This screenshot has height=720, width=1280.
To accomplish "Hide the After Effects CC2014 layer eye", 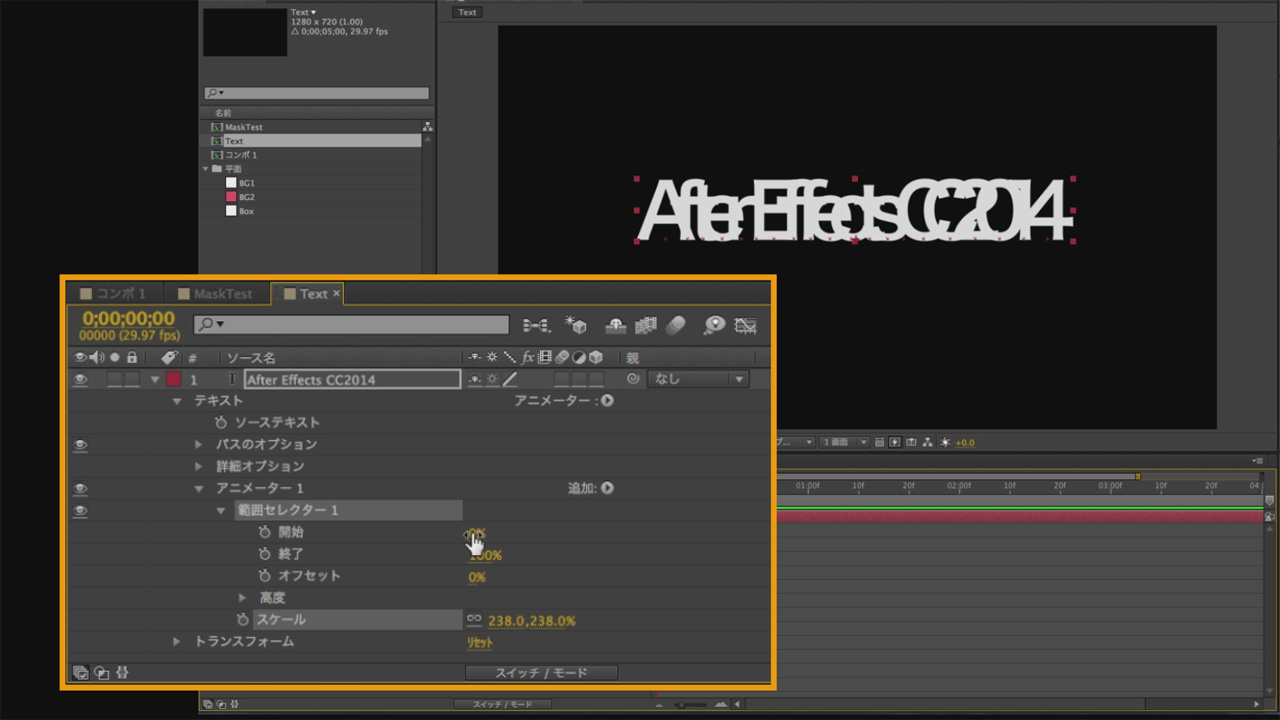I will point(80,379).
